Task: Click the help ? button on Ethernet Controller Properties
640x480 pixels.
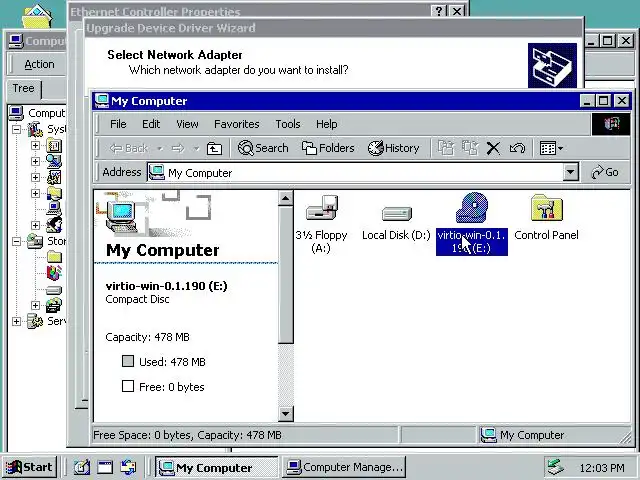Action: 439,11
